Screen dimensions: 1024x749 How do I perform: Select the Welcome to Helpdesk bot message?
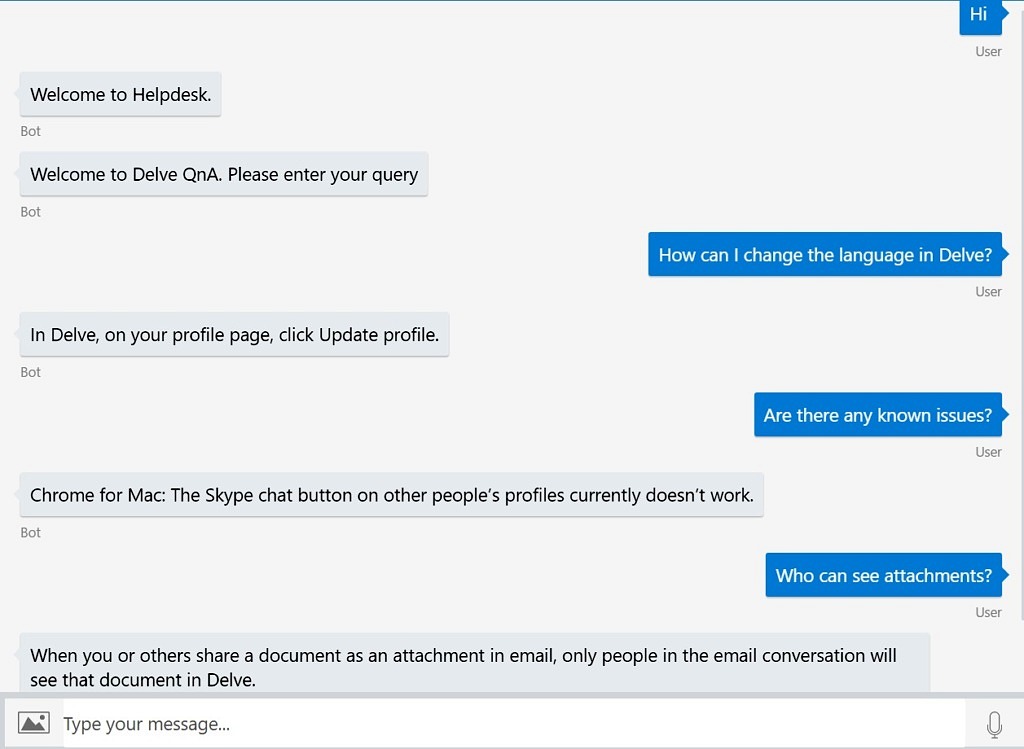tap(120, 95)
